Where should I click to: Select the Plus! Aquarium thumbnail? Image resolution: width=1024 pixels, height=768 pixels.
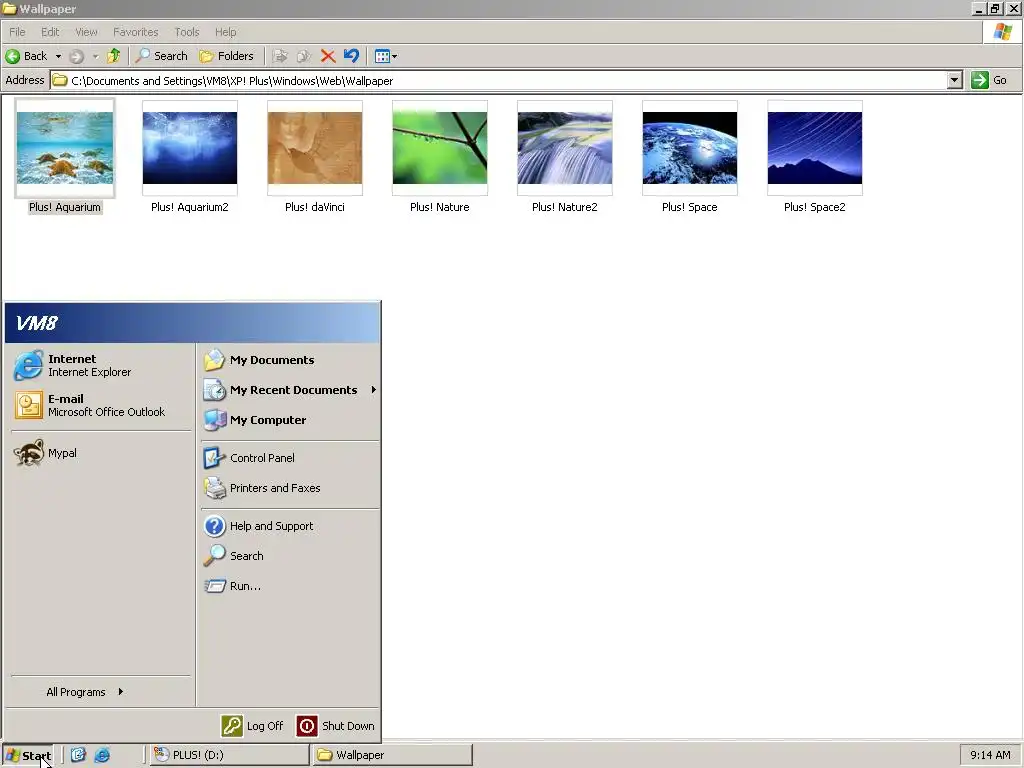pyautogui.click(x=65, y=148)
